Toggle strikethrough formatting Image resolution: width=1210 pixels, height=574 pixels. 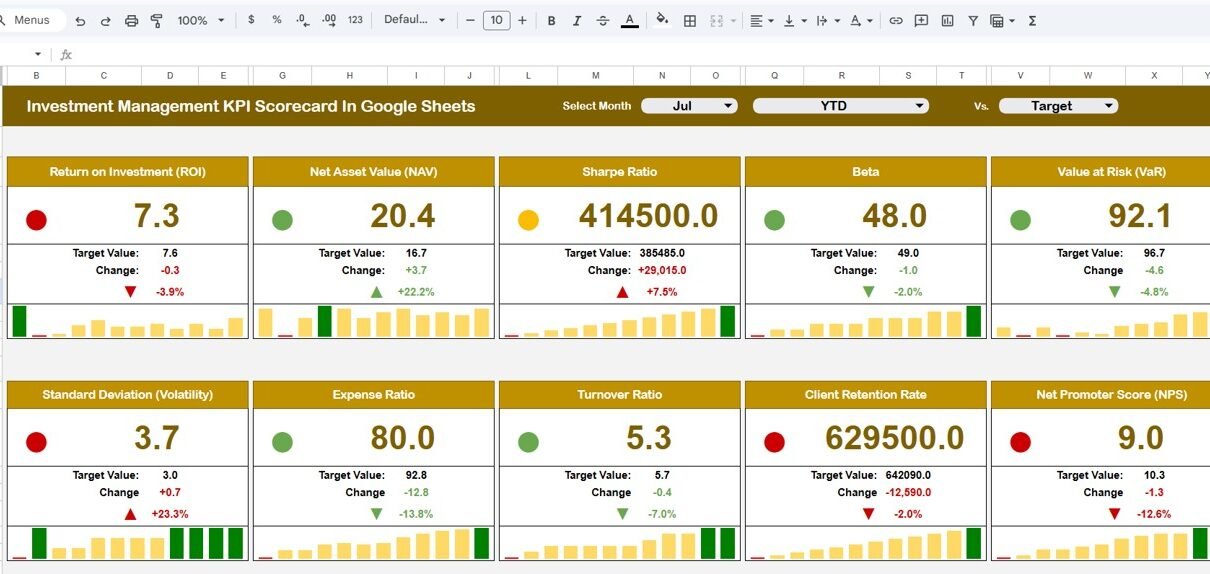602,20
